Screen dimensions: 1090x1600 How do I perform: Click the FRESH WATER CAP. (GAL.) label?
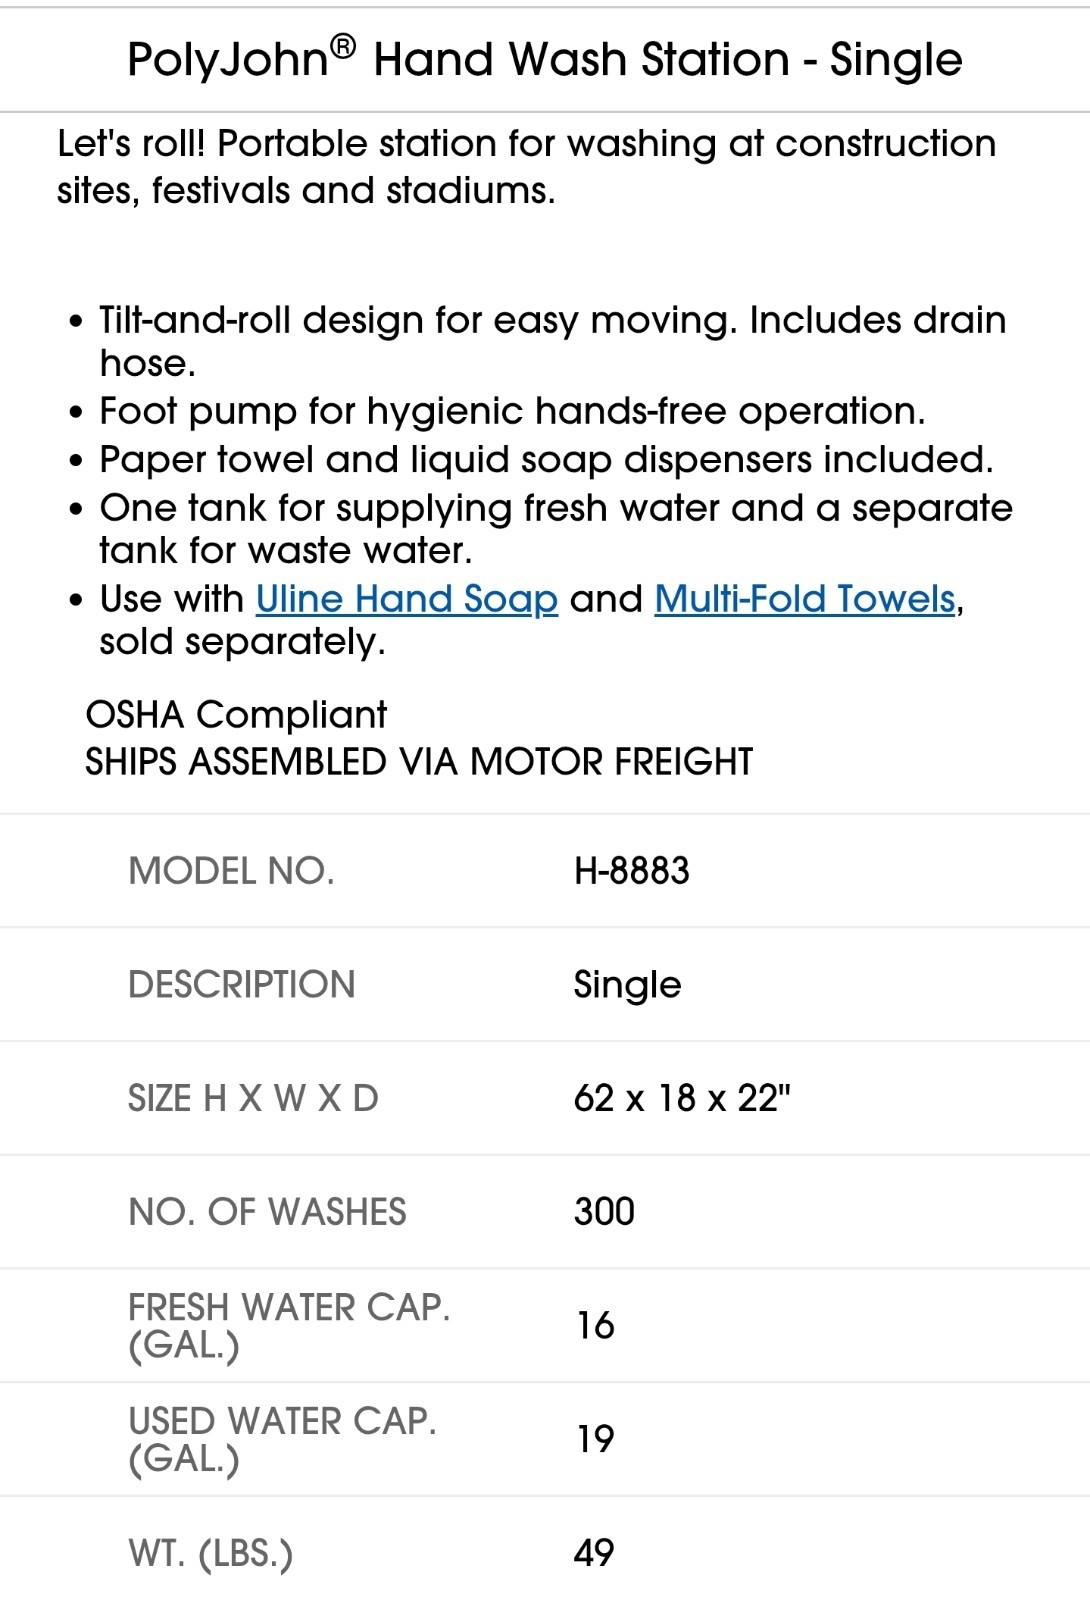[289, 1326]
